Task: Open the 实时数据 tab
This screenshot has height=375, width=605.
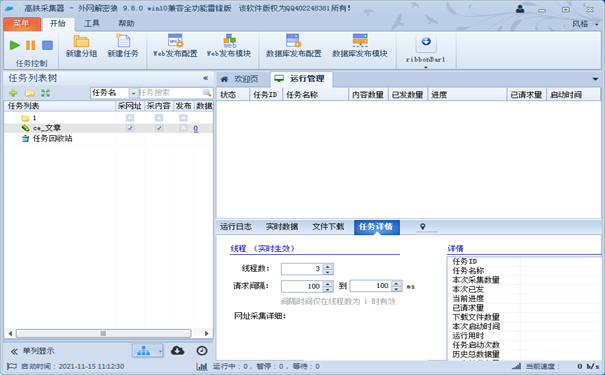Action: click(282, 226)
